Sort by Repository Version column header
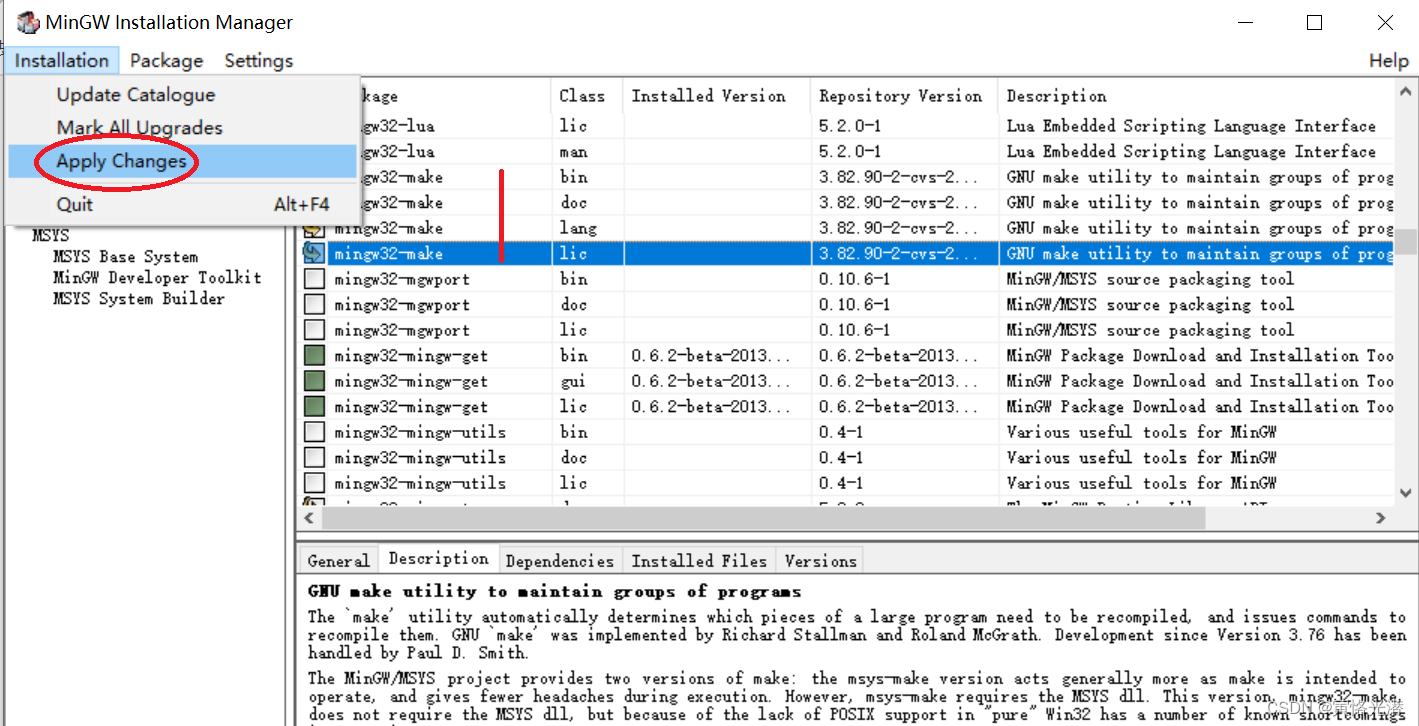Viewport: 1419px width, 726px height. click(x=904, y=96)
